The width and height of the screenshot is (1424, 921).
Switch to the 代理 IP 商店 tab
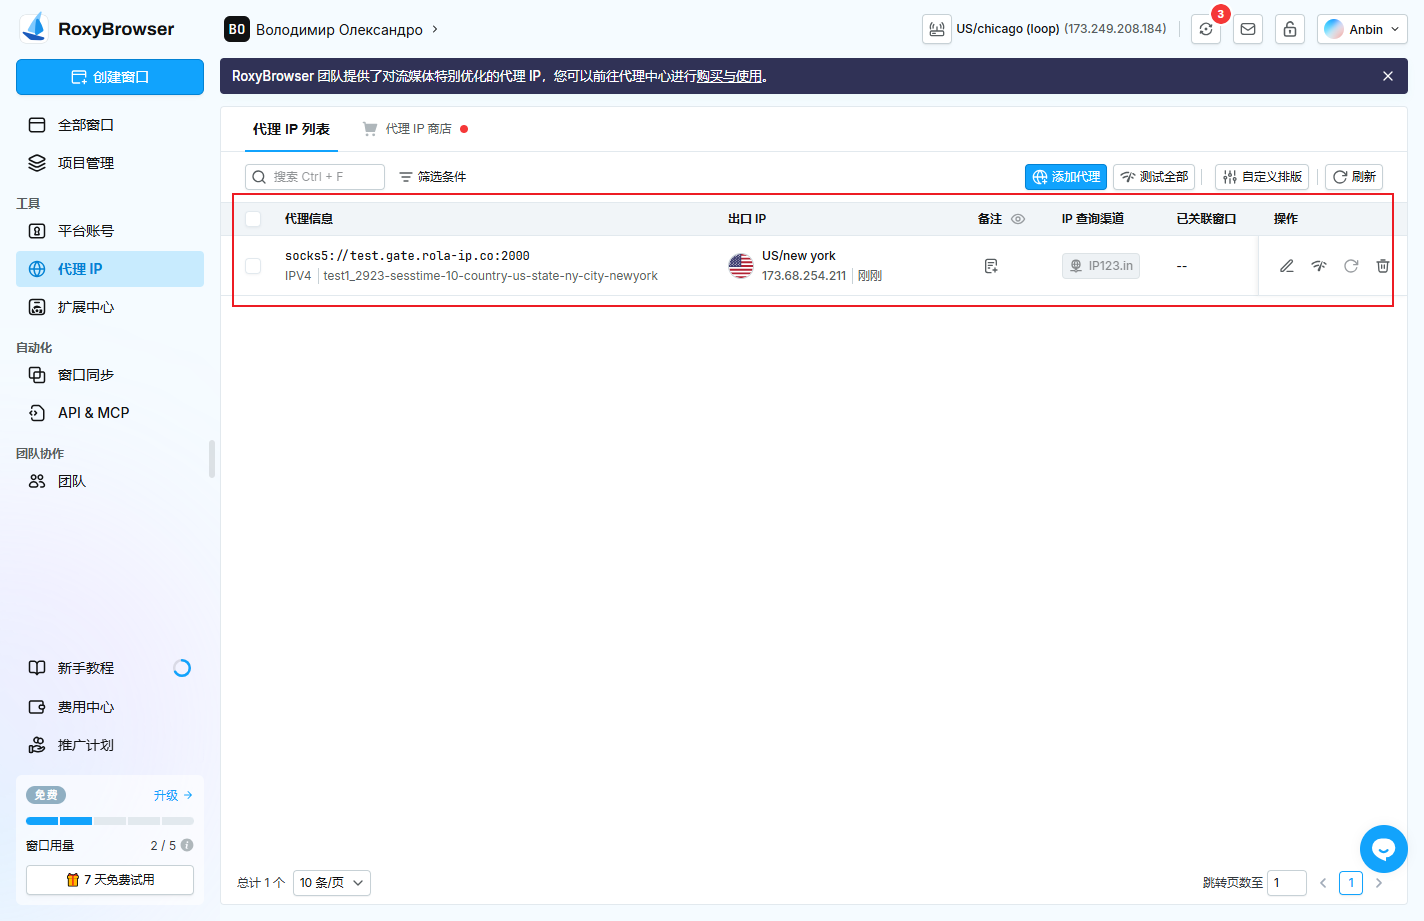(x=418, y=129)
